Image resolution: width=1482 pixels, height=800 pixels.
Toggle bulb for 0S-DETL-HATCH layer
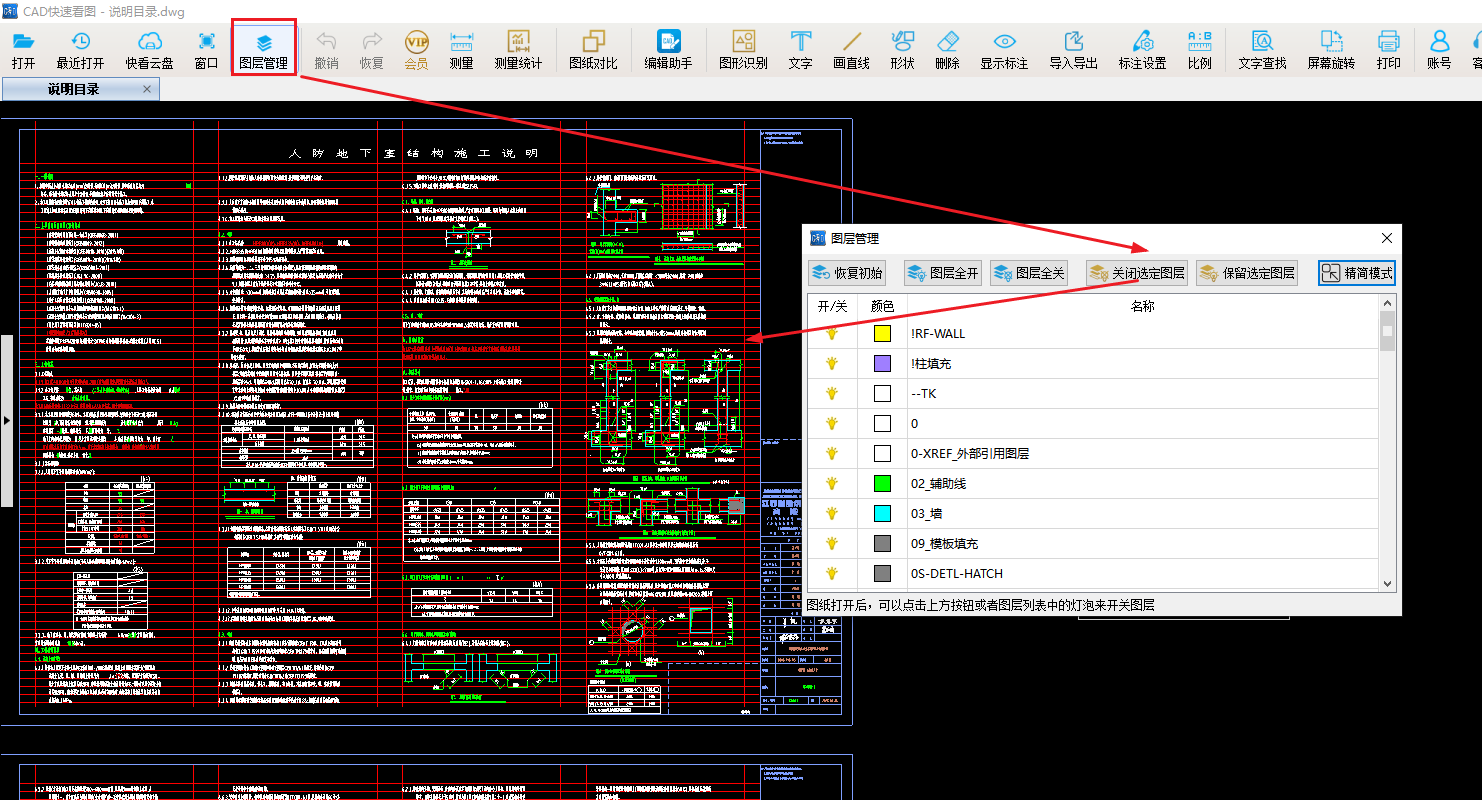pos(831,574)
